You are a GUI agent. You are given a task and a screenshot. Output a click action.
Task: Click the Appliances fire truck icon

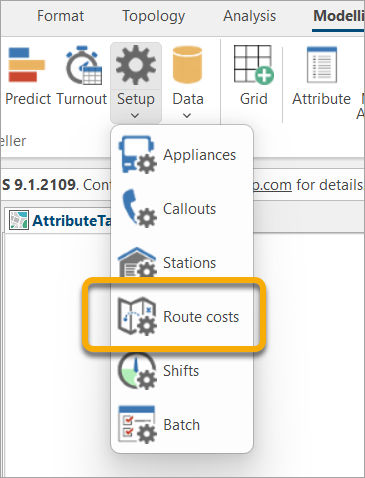(x=137, y=154)
